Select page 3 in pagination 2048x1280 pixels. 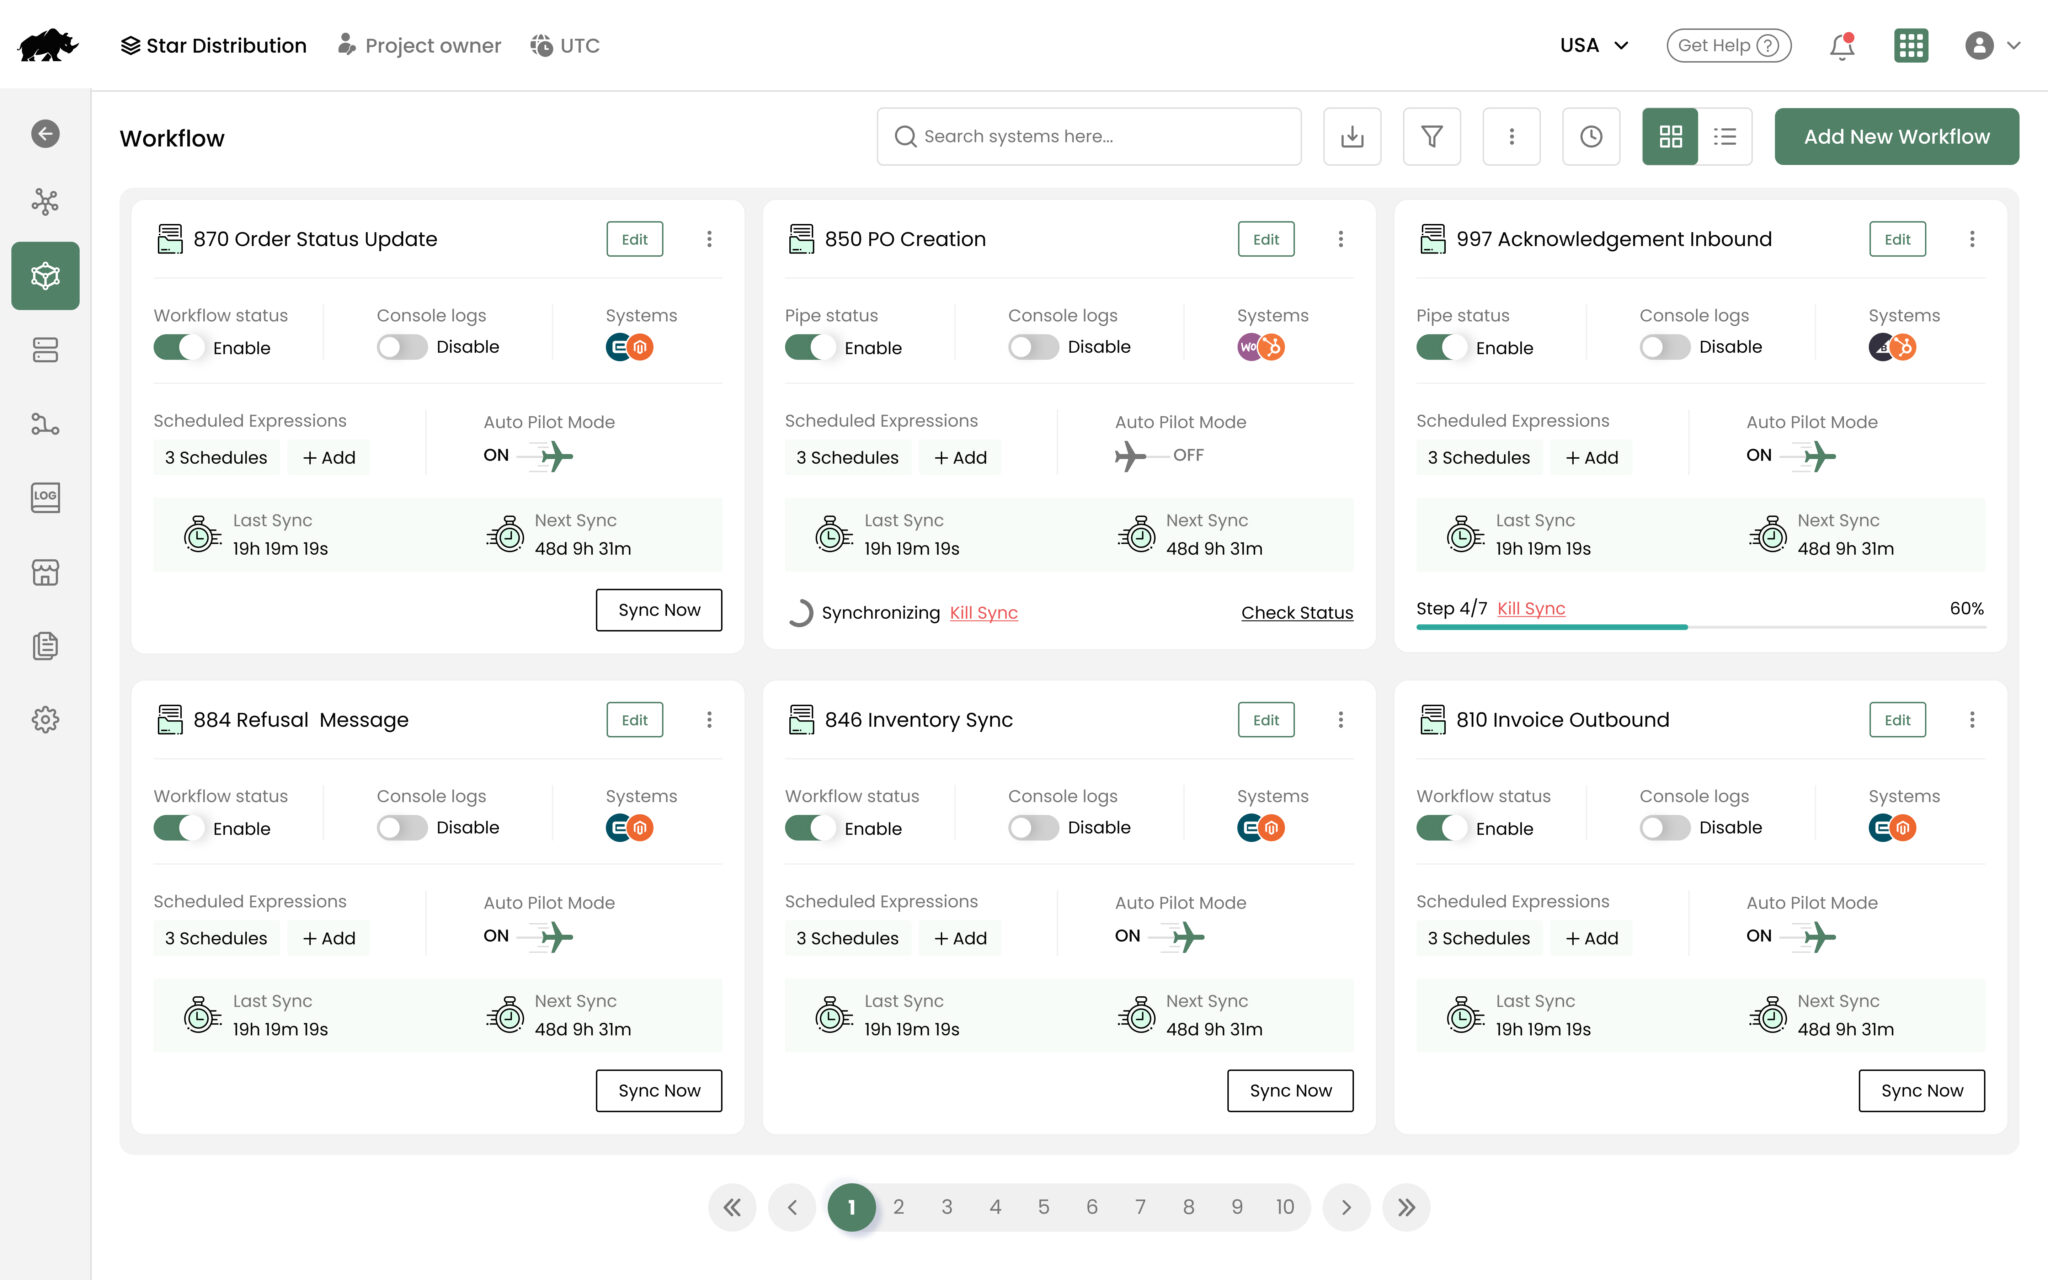click(946, 1207)
